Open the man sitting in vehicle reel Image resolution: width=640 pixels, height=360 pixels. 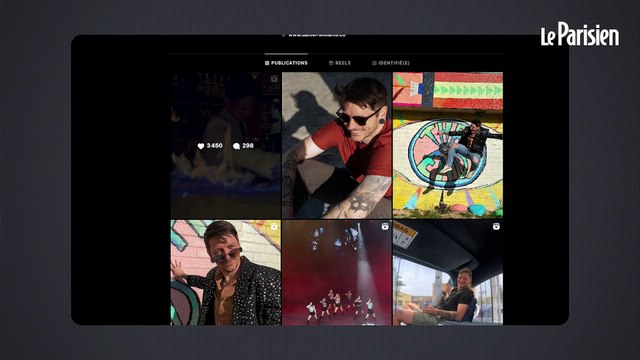point(448,273)
